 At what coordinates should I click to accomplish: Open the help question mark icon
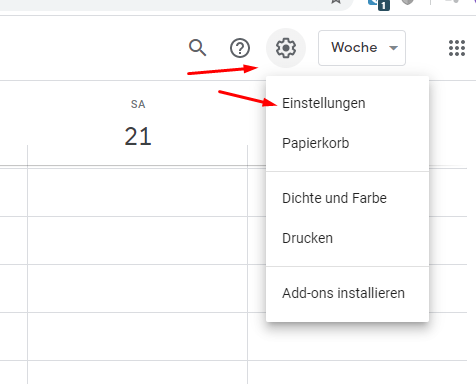tap(240, 48)
